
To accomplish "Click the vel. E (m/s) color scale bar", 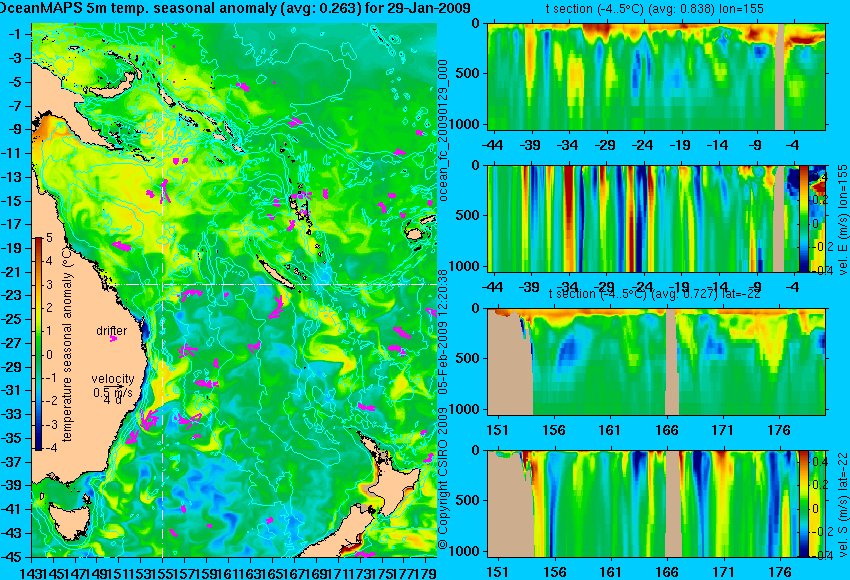I will (803, 218).
